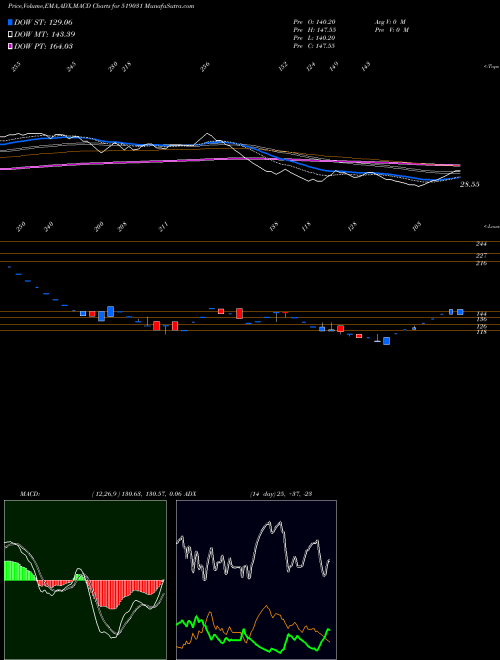Click the price level label '244'

[x=481, y=244]
